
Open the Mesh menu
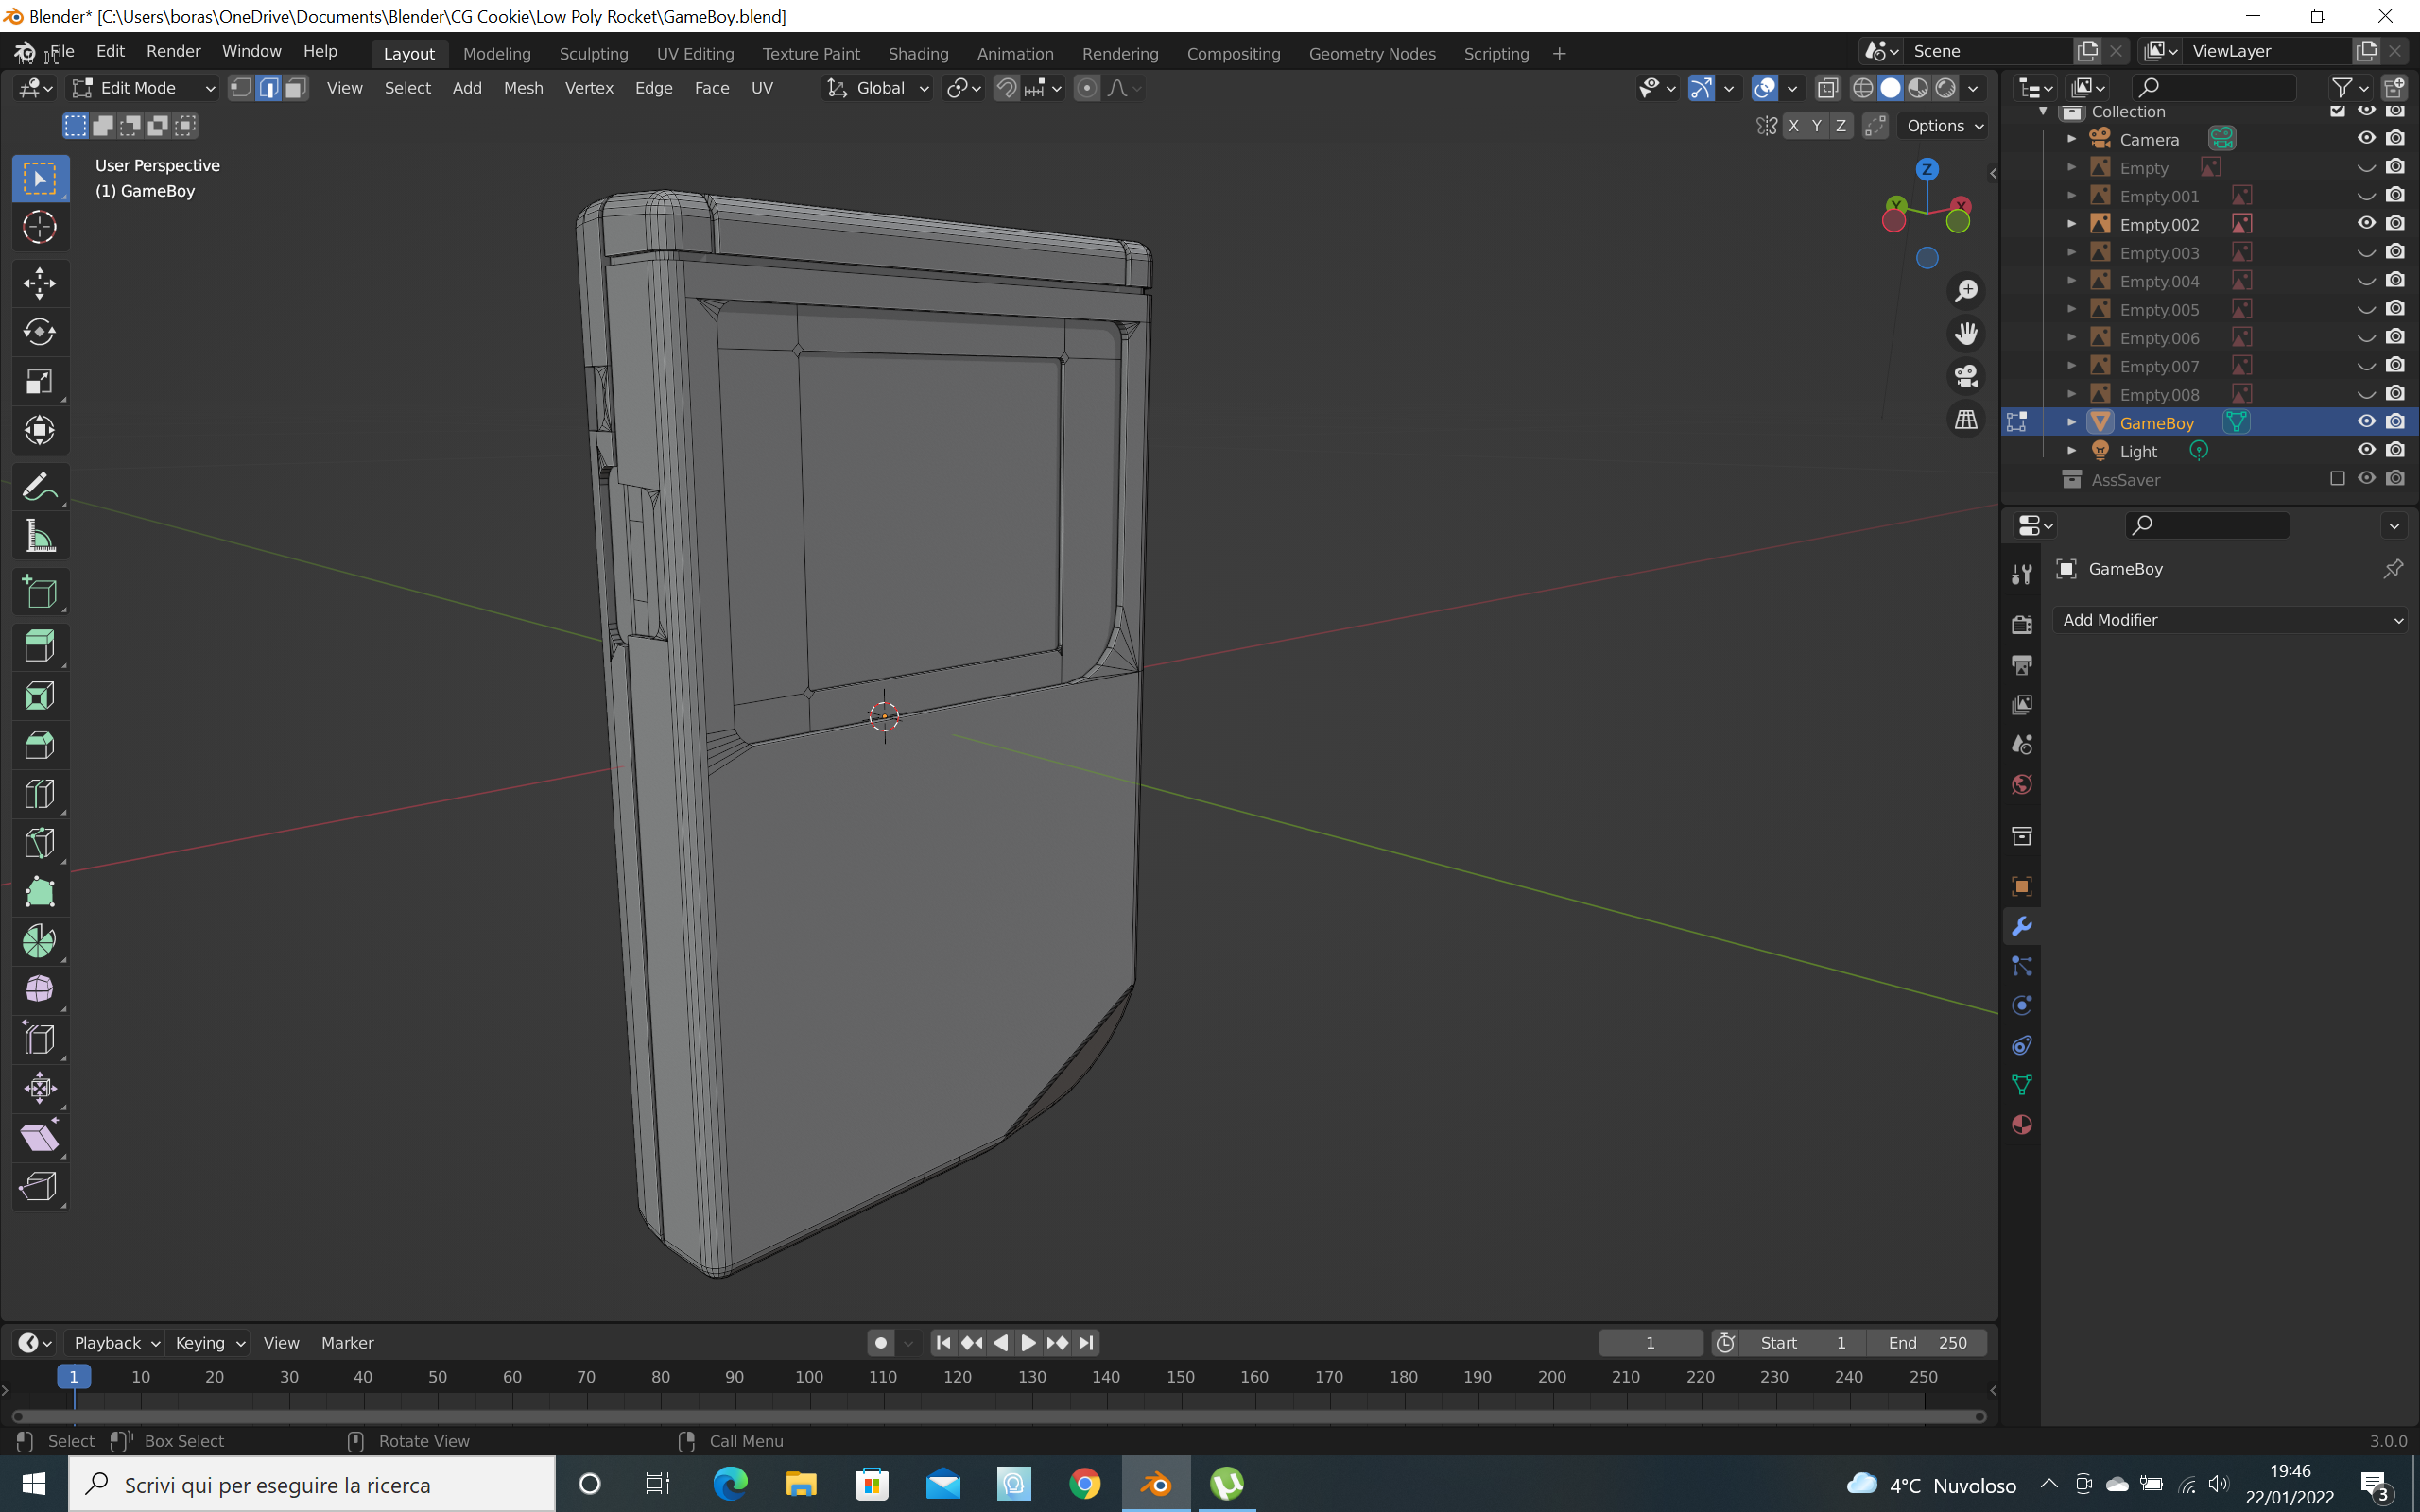tap(523, 88)
